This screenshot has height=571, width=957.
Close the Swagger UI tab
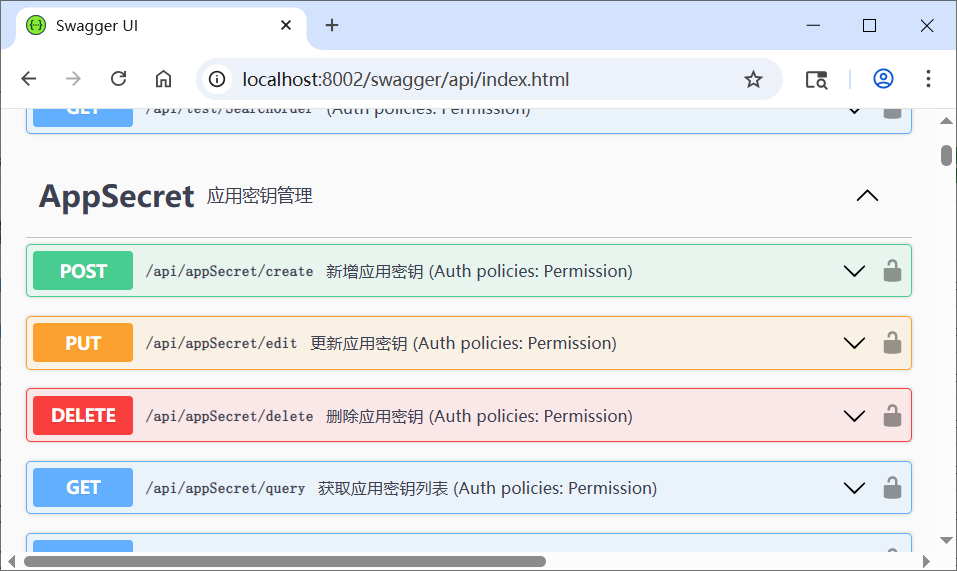click(286, 25)
